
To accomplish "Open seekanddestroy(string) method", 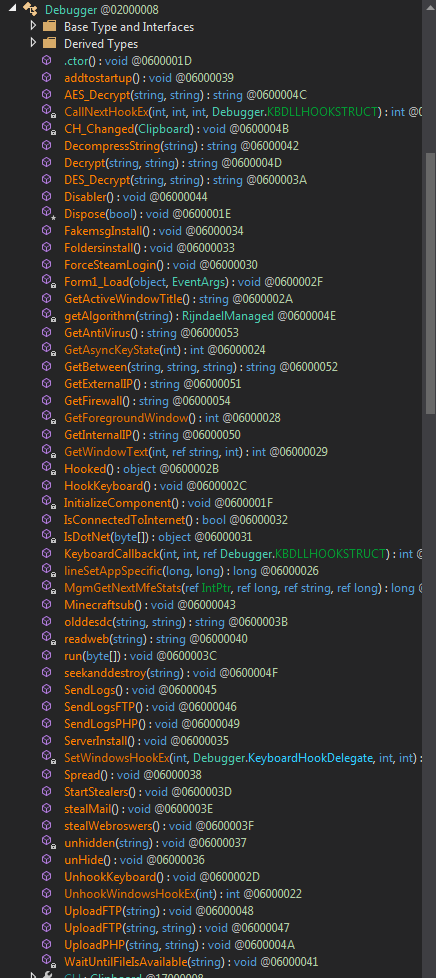I will click(171, 672).
